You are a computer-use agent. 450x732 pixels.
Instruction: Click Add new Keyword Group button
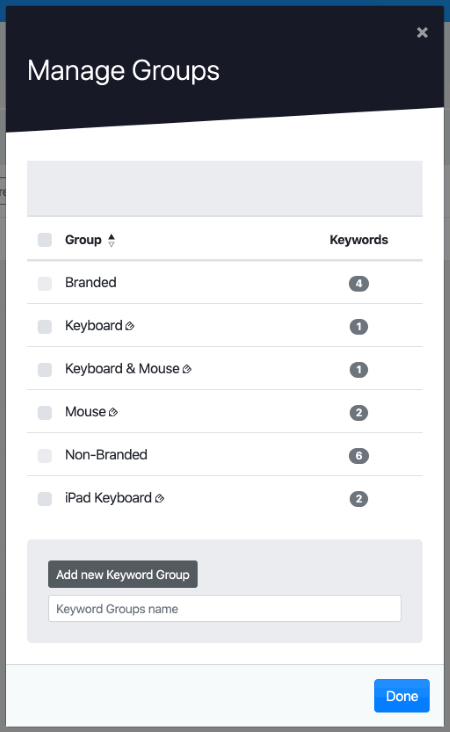point(123,574)
